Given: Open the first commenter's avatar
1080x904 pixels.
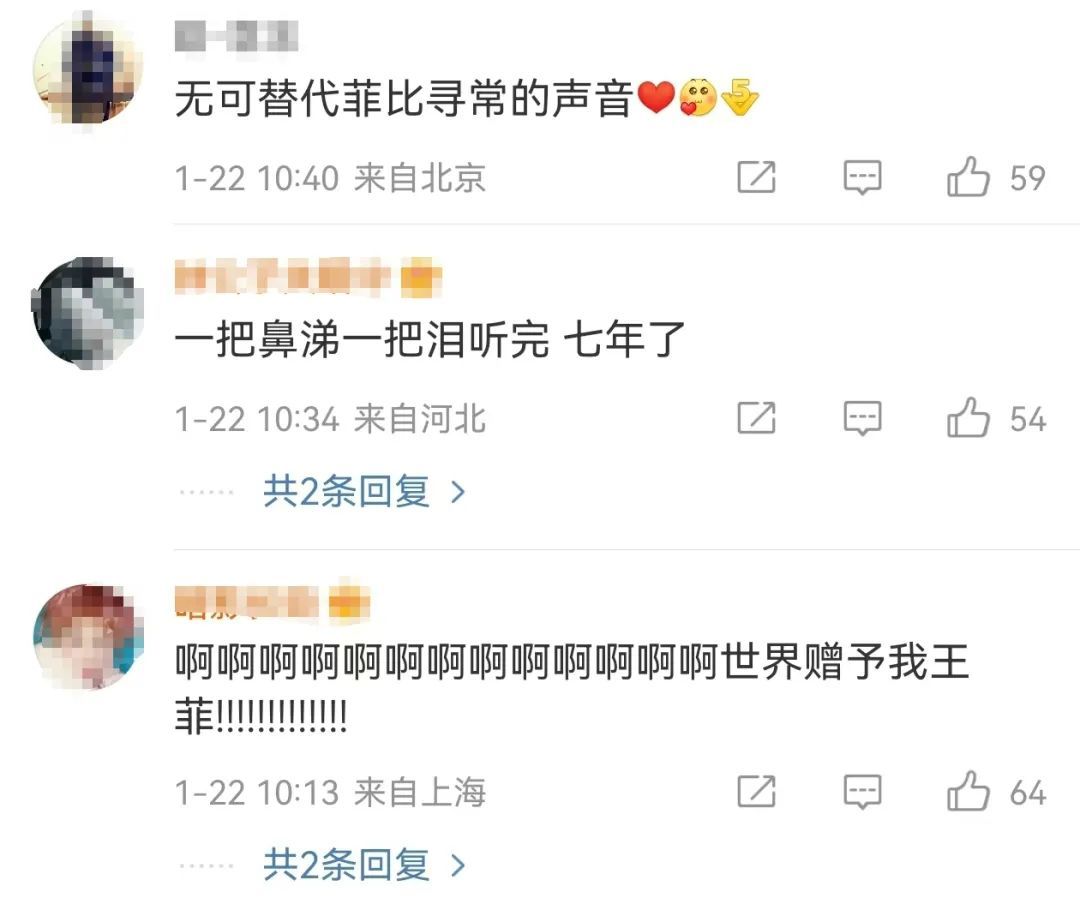Looking at the screenshot, I should tap(87, 69).
